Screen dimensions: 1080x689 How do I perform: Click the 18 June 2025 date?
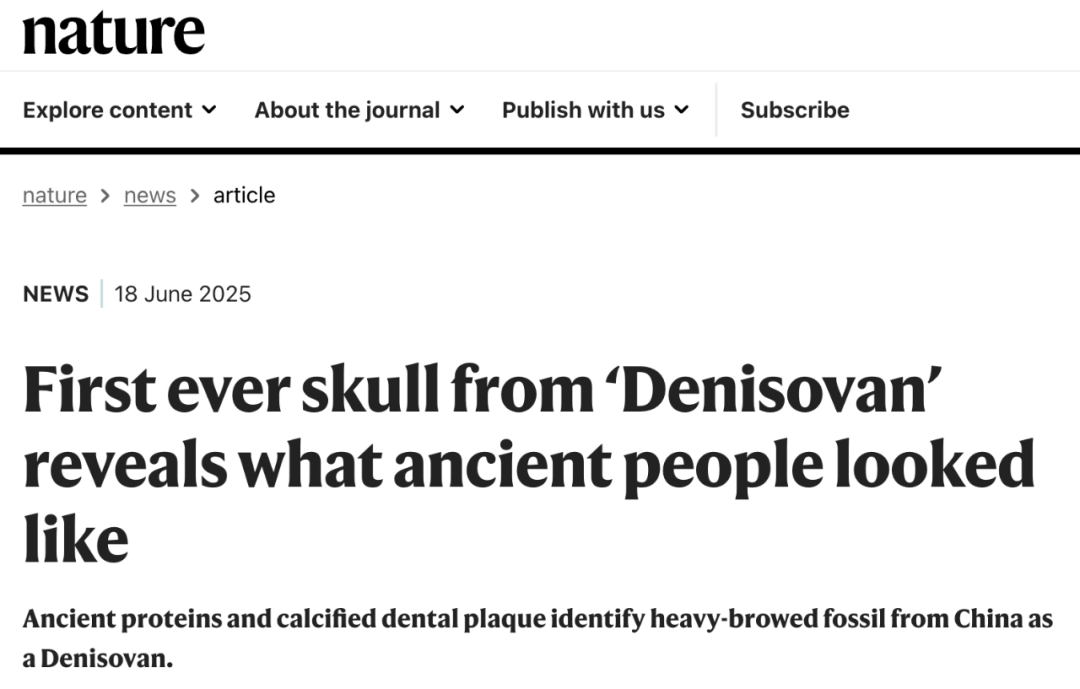(183, 294)
